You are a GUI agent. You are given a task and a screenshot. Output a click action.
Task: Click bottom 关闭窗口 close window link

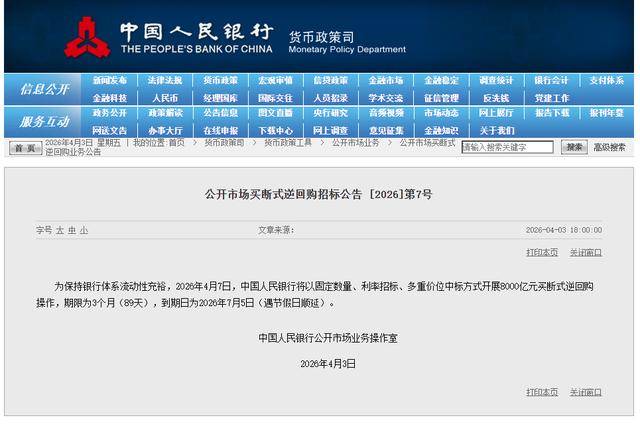586,392
